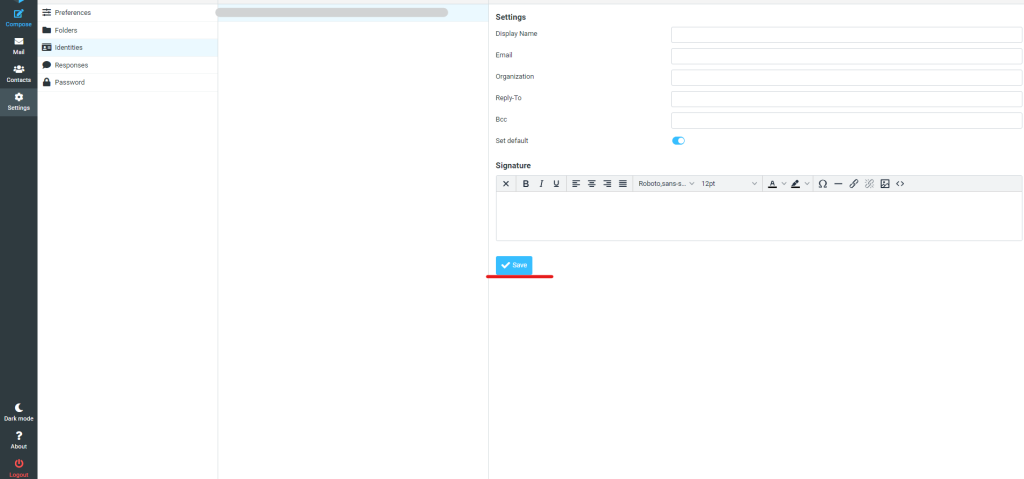Select Responses in settings menu

[71, 65]
